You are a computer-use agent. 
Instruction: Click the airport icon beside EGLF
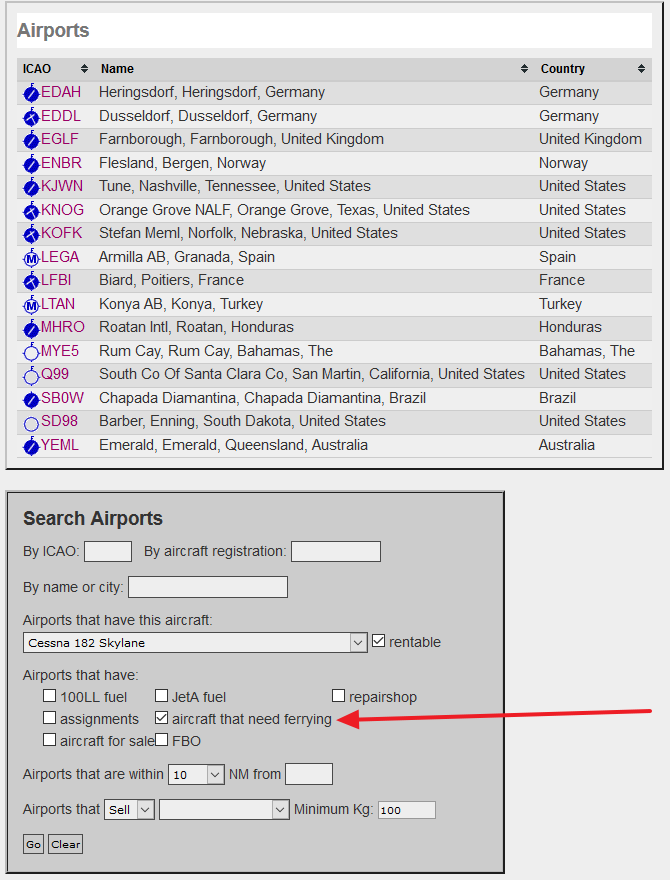tap(31, 140)
